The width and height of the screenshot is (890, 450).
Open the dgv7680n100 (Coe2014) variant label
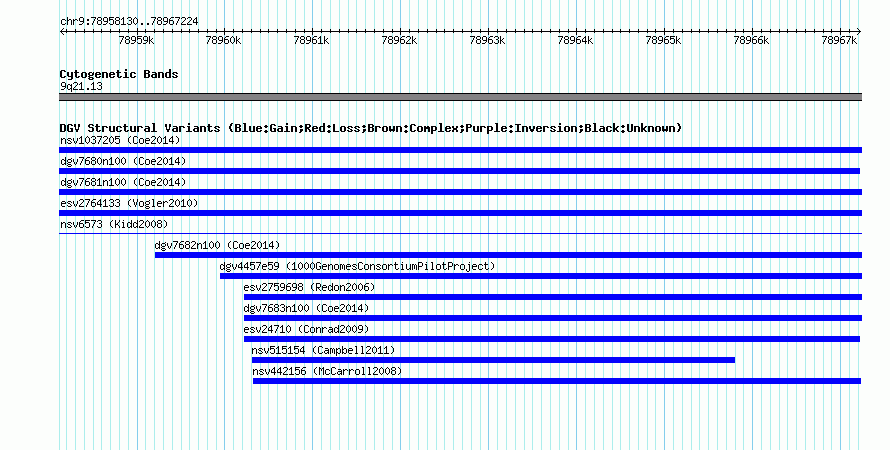pyautogui.click(x=123, y=161)
